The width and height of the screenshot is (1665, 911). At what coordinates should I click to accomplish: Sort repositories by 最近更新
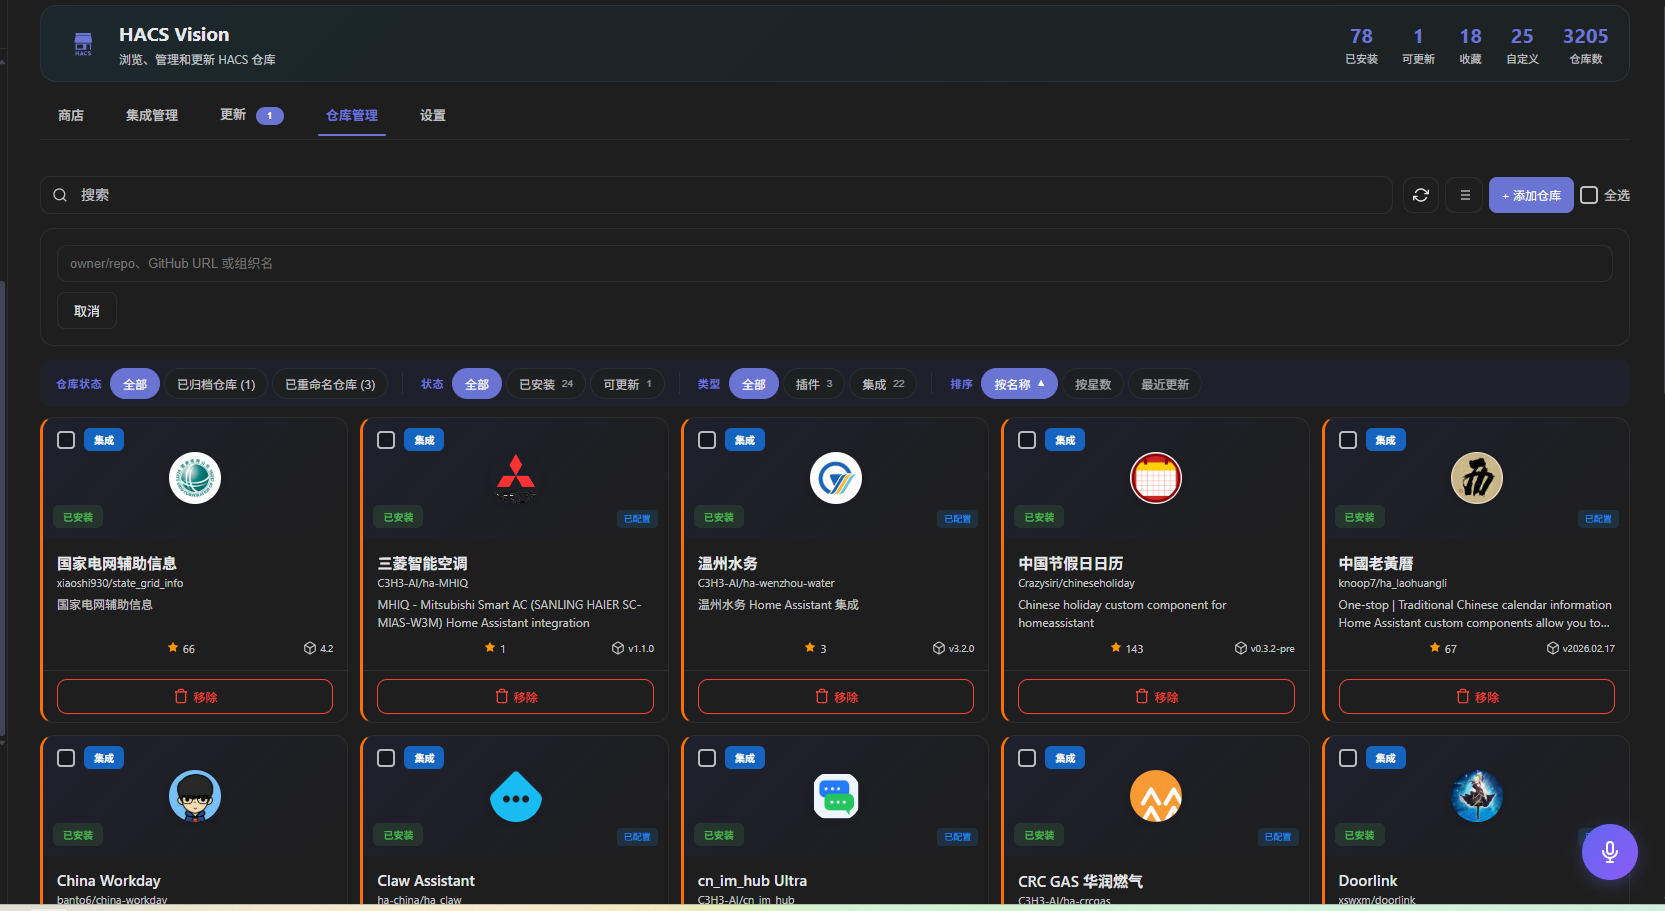point(1165,384)
